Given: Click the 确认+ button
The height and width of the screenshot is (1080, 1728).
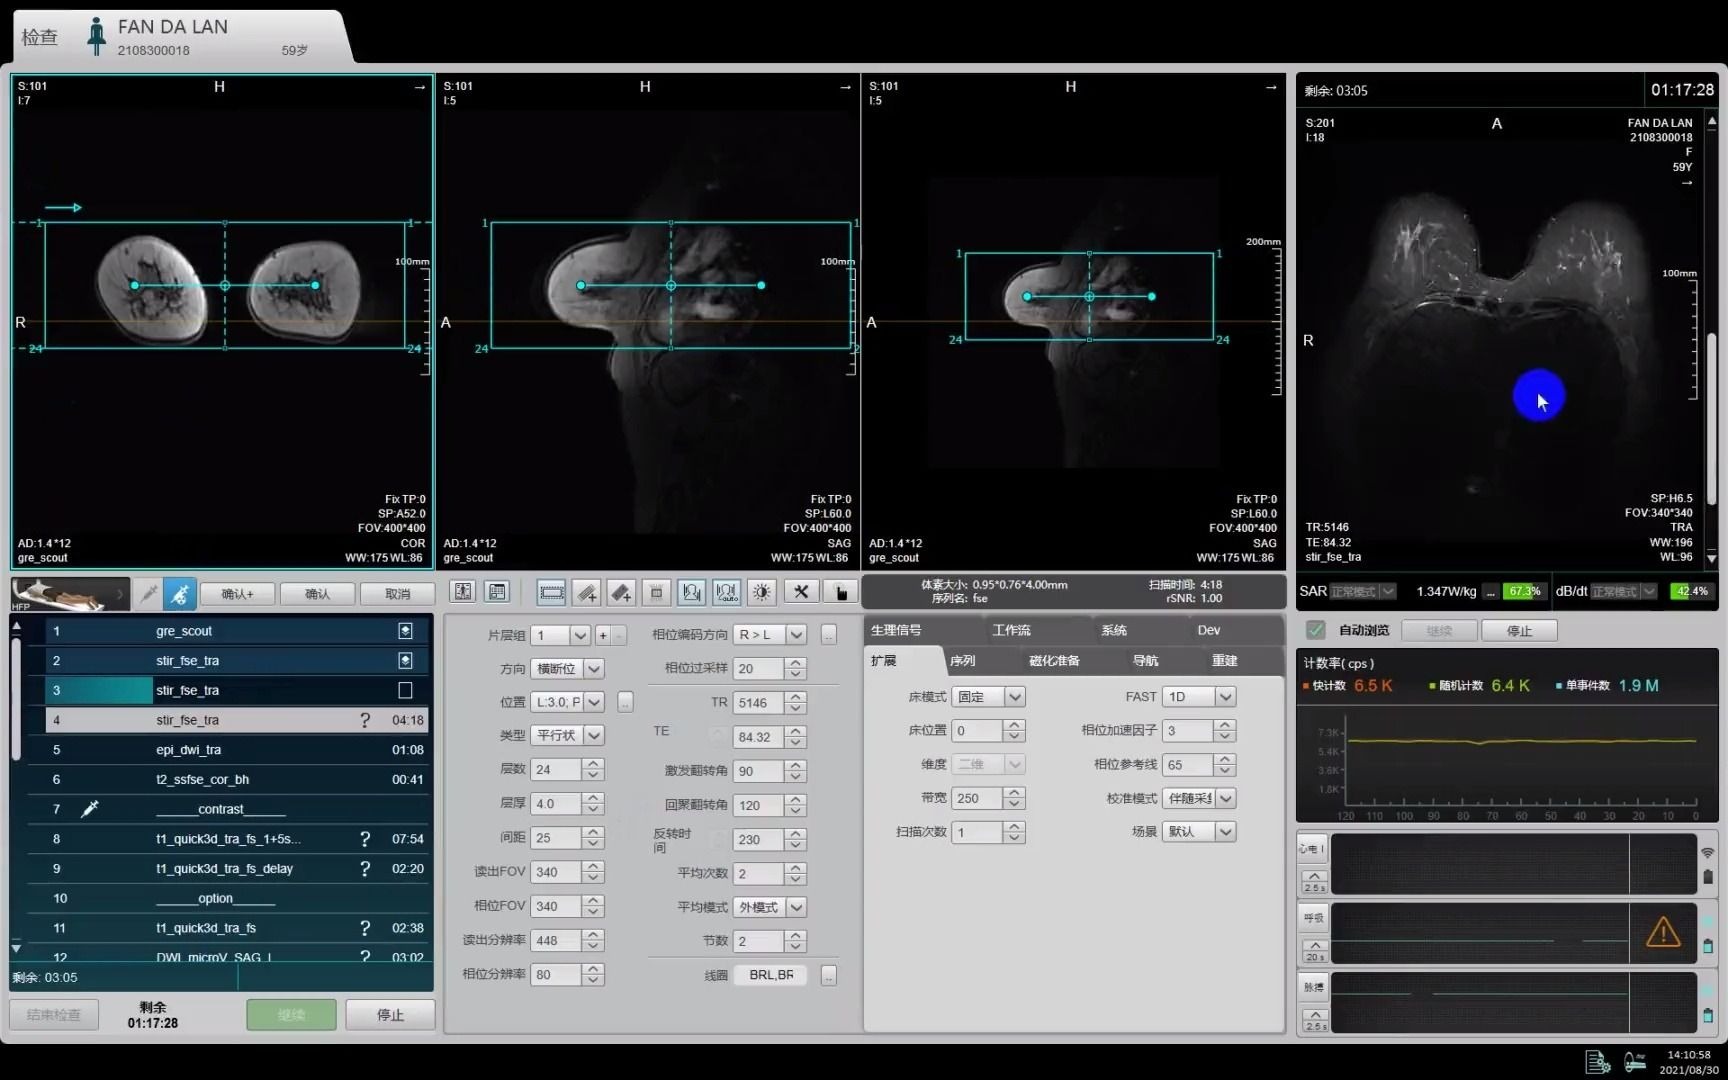Looking at the screenshot, I should tap(238, 594).
